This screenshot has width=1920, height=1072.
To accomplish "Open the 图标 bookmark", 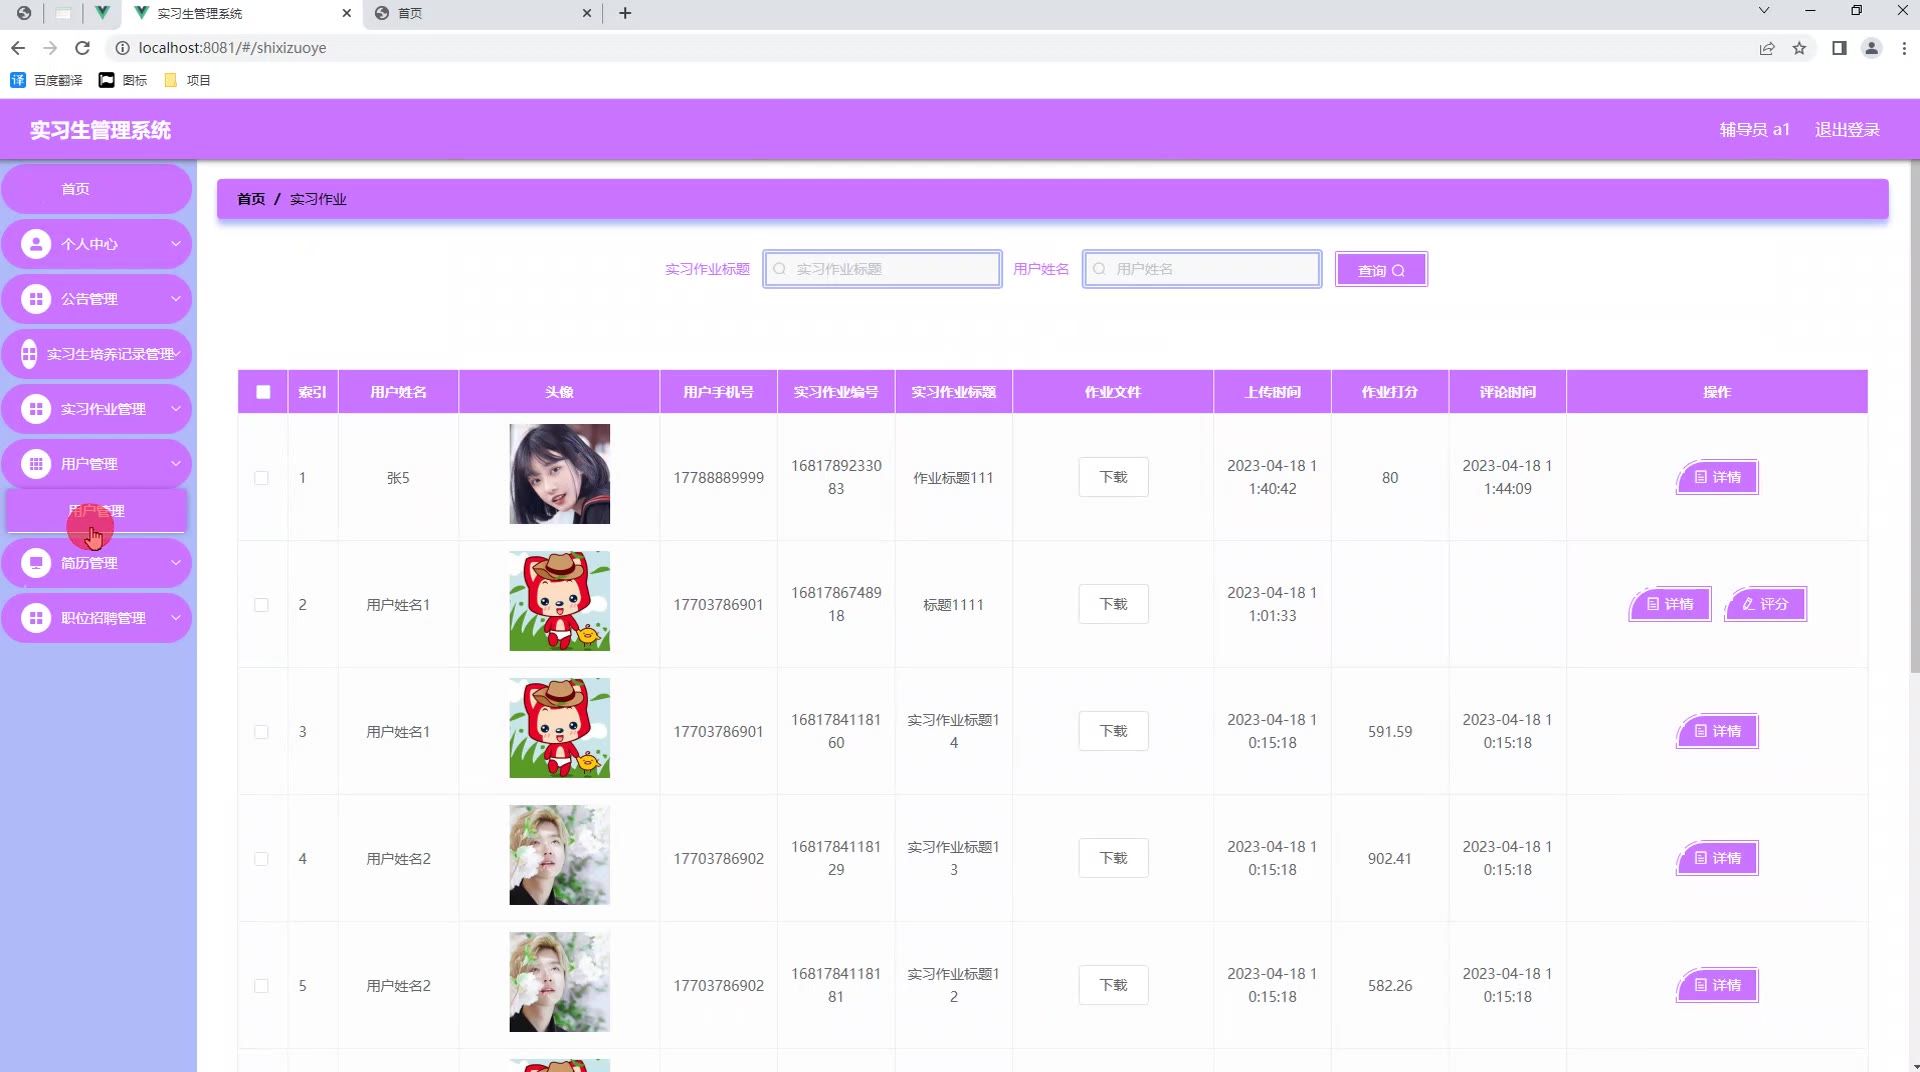I will [123, 80].
